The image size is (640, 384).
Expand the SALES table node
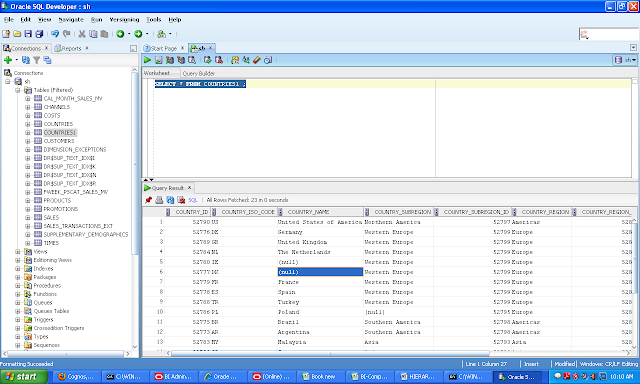27,218
